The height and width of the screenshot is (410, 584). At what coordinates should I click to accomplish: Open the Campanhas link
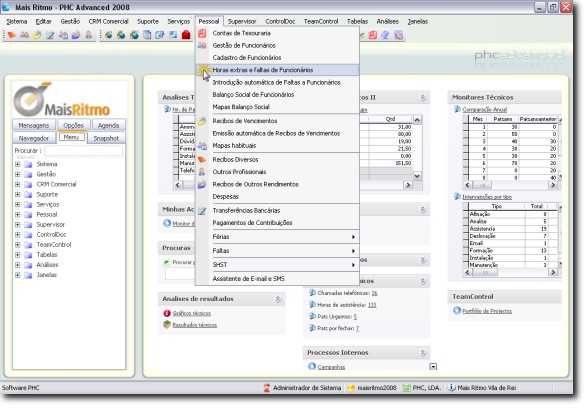[x=331, y=367]
